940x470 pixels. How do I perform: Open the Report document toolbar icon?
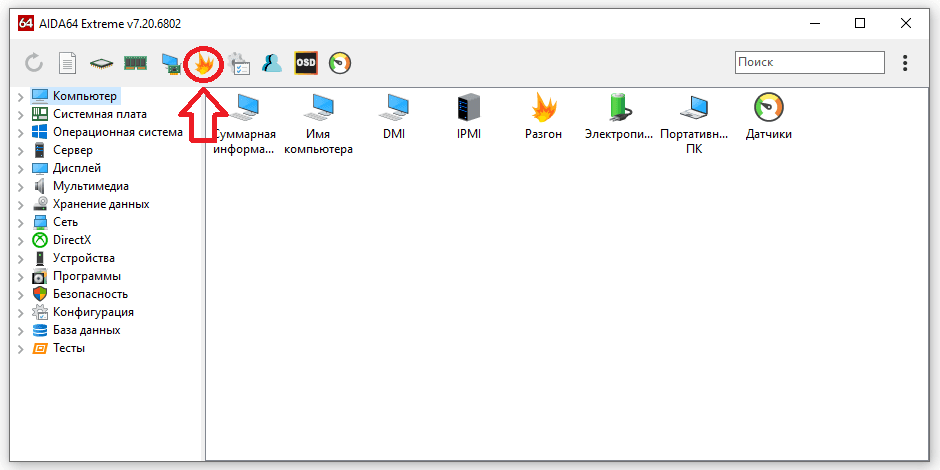68,63
